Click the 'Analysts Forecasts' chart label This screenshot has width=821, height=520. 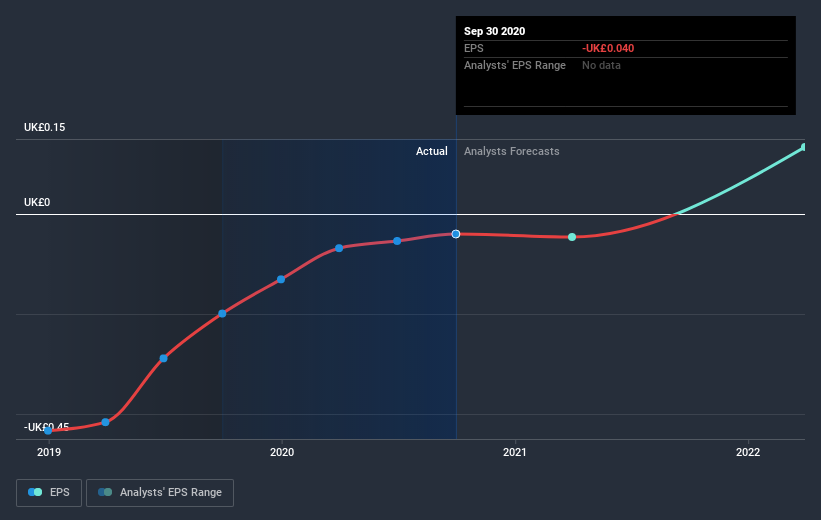[512, 151]
